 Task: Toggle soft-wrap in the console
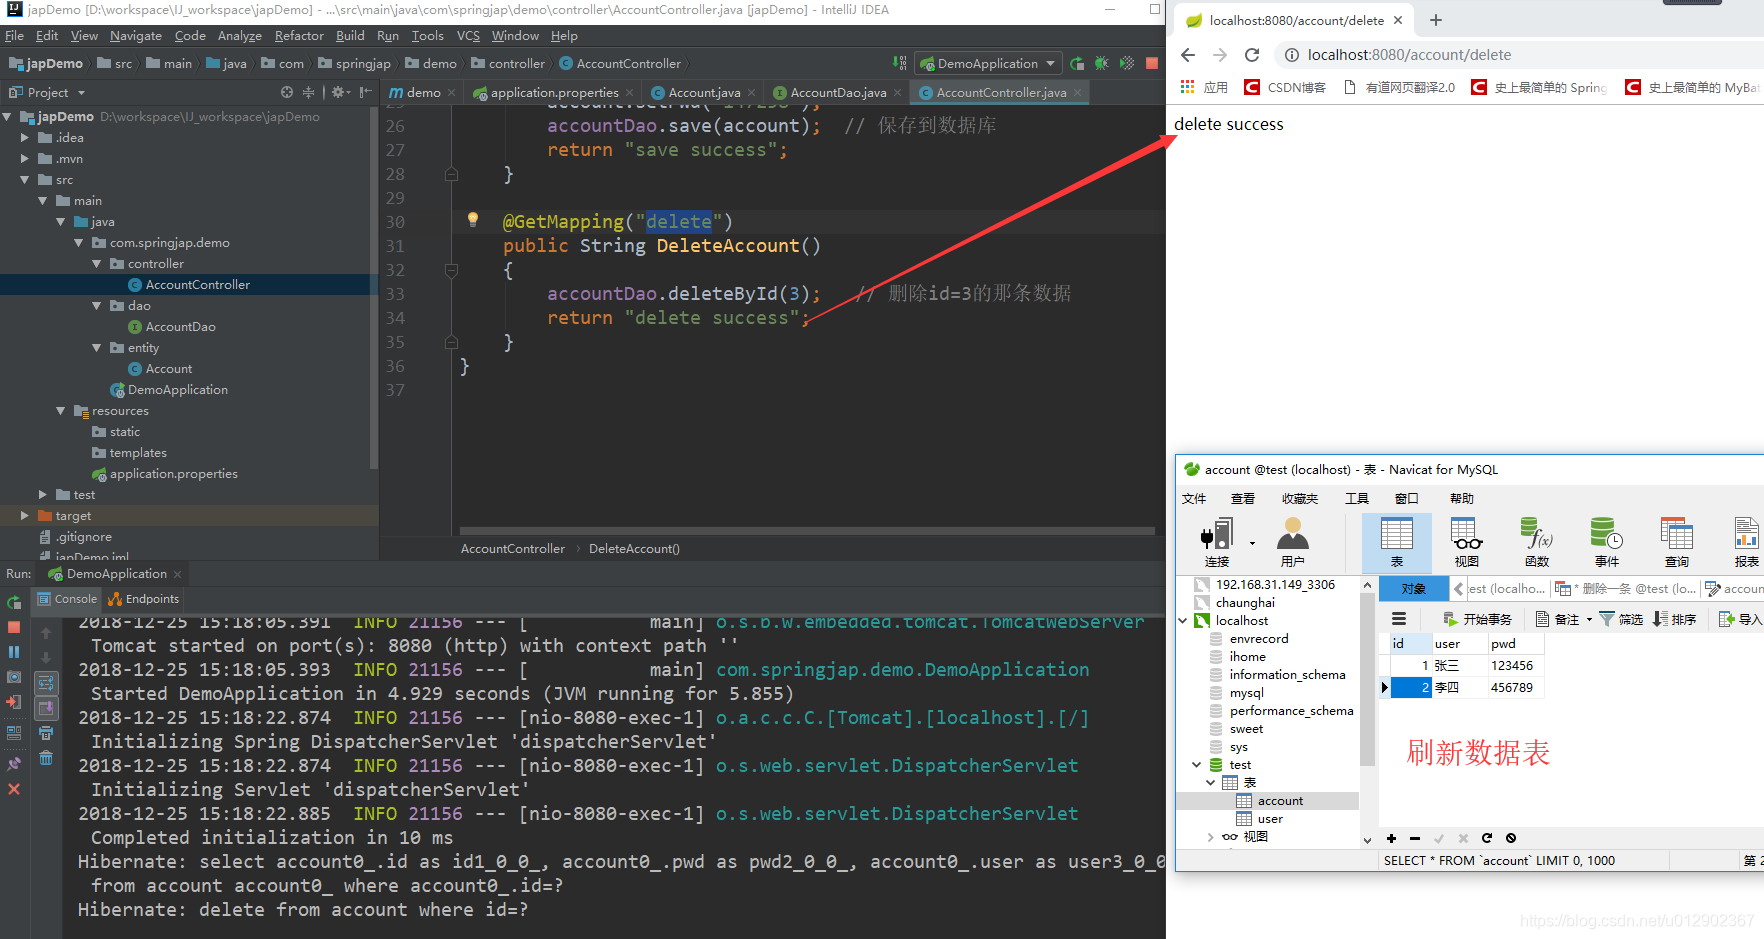pyautogui.click(x=46, y=683)
